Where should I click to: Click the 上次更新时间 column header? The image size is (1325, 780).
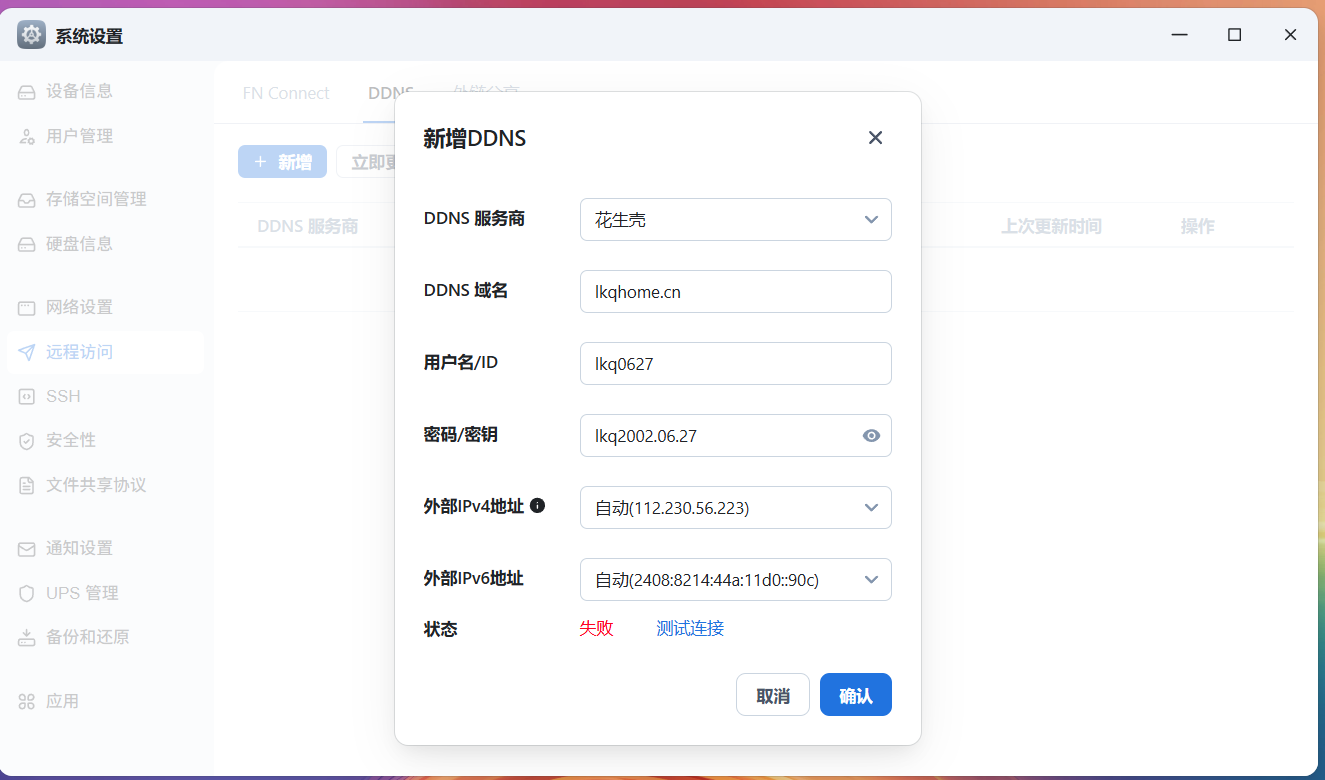coord(1051,226)
